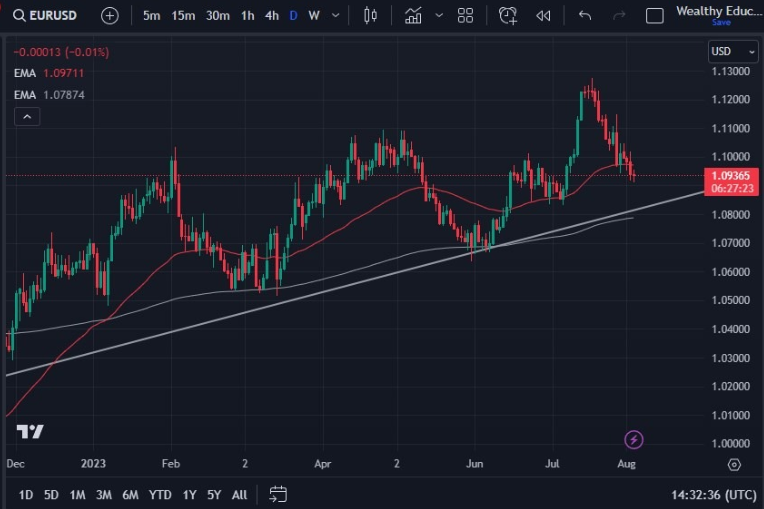Click the compare or add symbol plus icon

110,15
